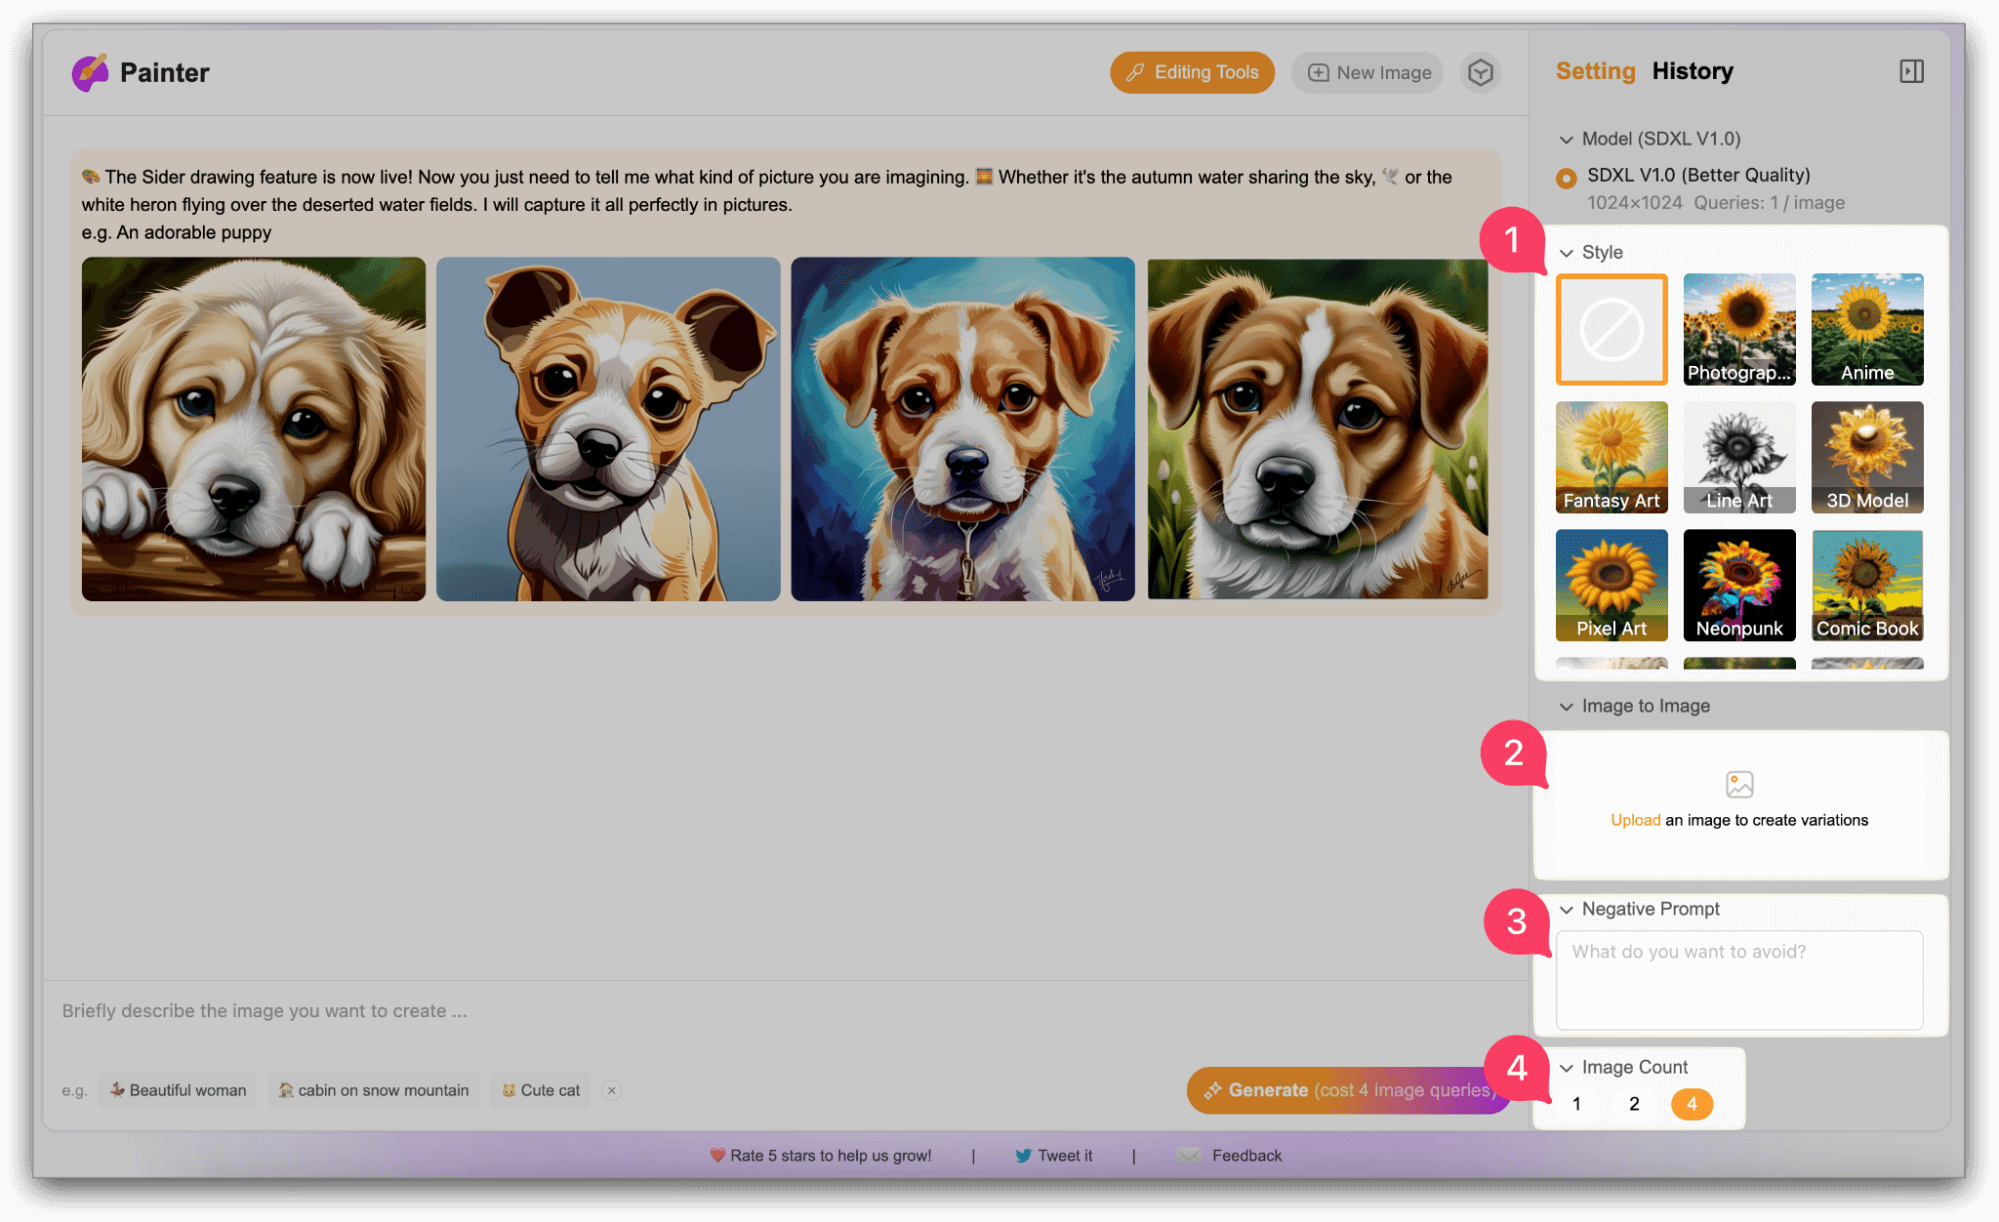Select the no-style (none) icon
The height and width of the screenshot is (1222, 1999).
[1611, 329]
